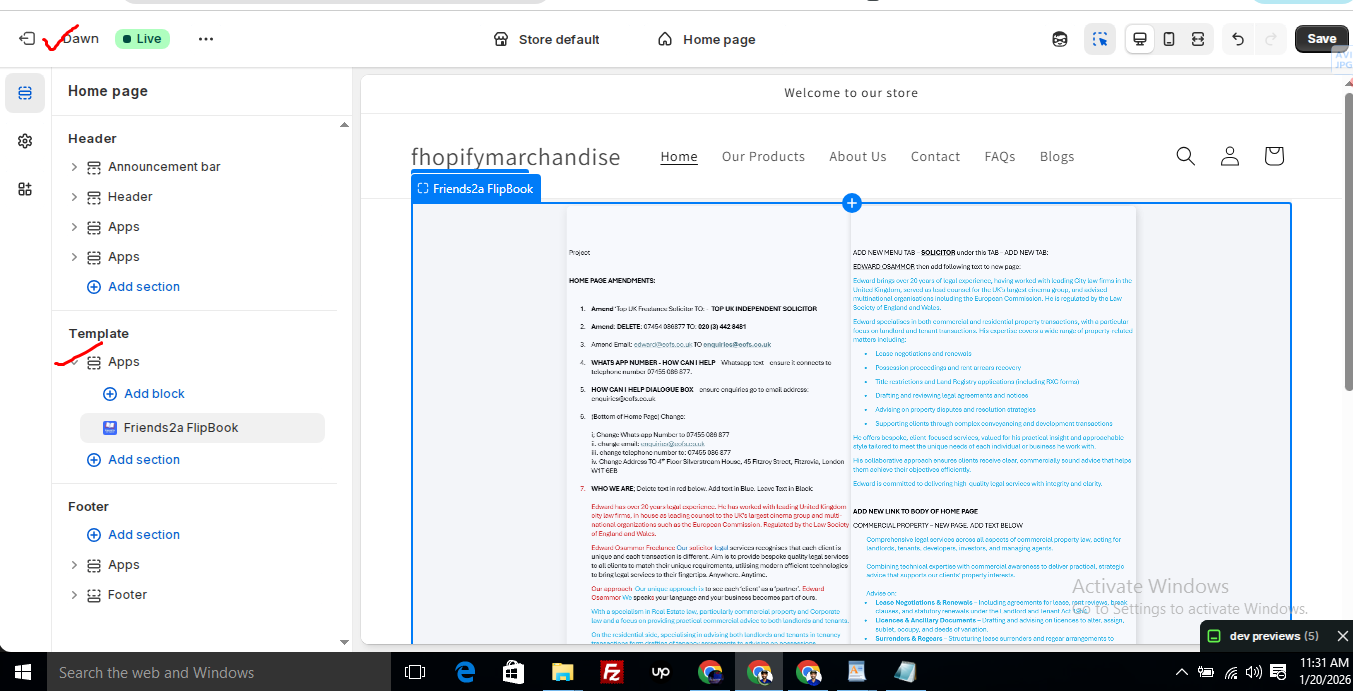Toggle the inspector selection mode
Screen dimensions: 1353x691
1100,39
